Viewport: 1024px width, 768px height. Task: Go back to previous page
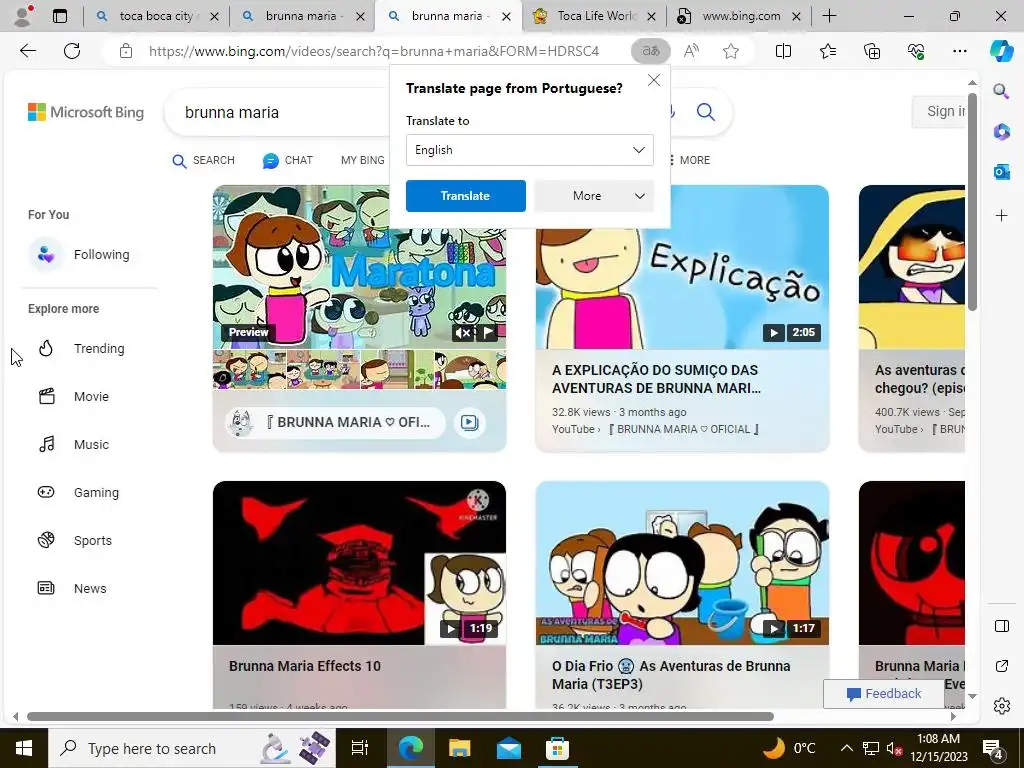(27, 51)
